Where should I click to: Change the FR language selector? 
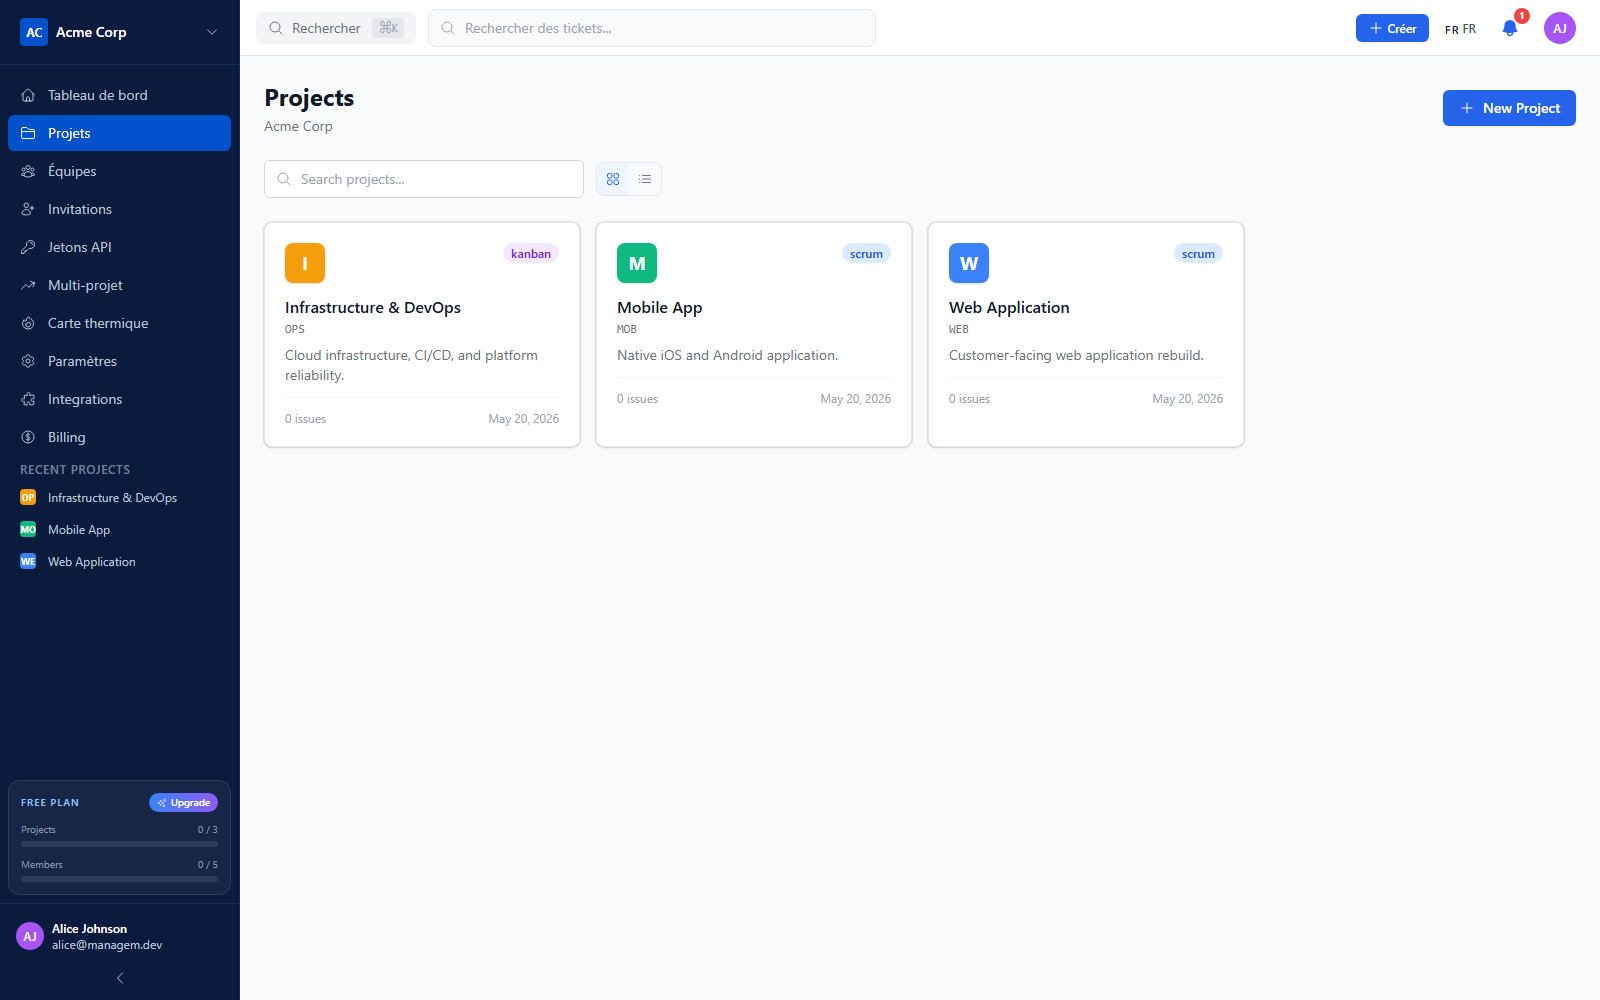click(x=1460, y=29)
